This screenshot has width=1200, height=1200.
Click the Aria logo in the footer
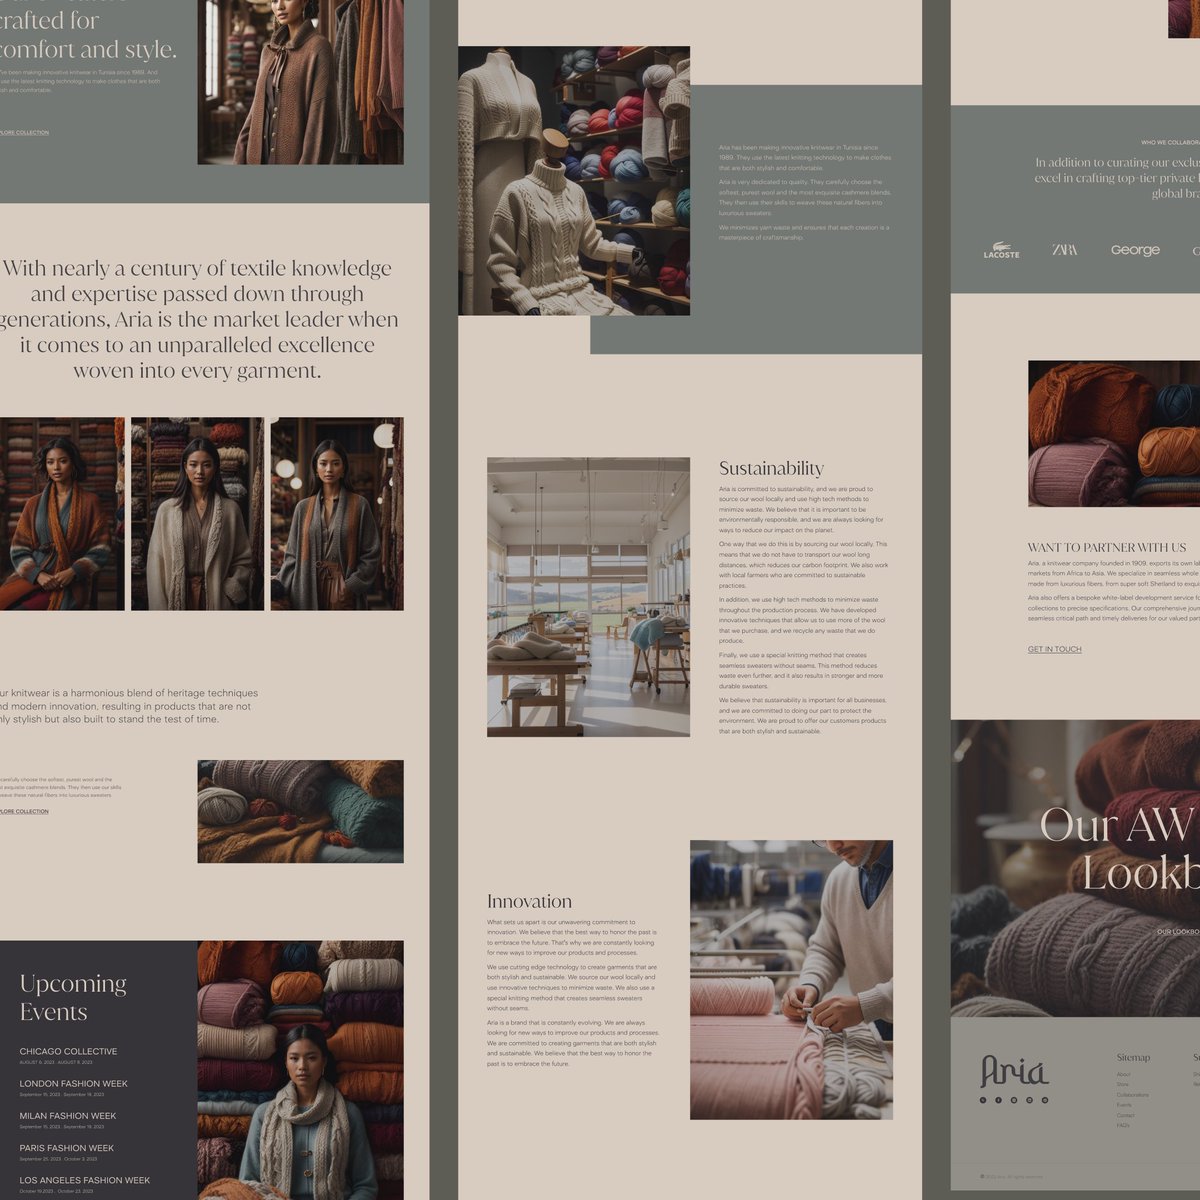pos(1014,1071)
